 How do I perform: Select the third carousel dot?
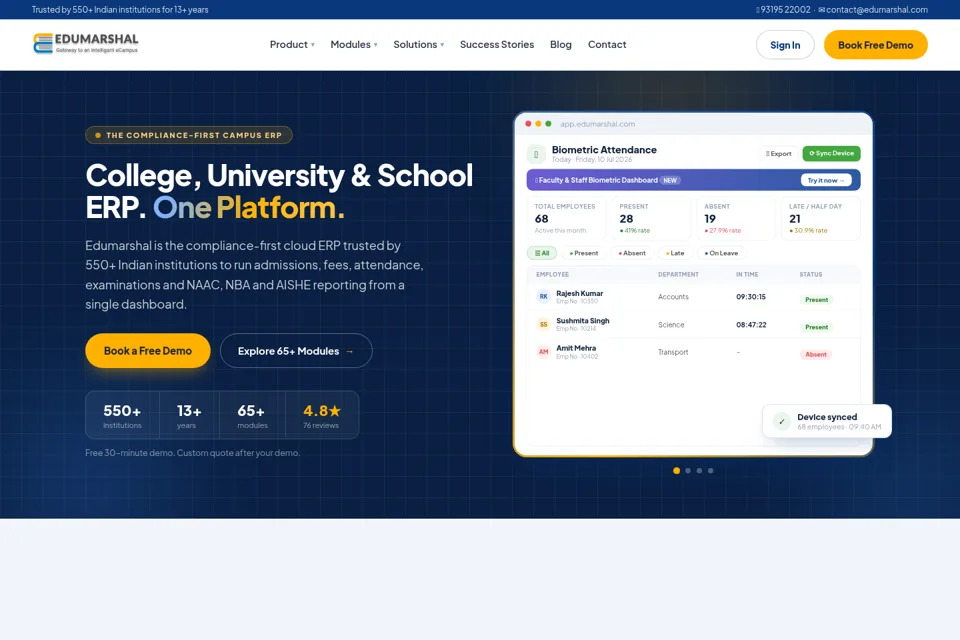(699, 470)
